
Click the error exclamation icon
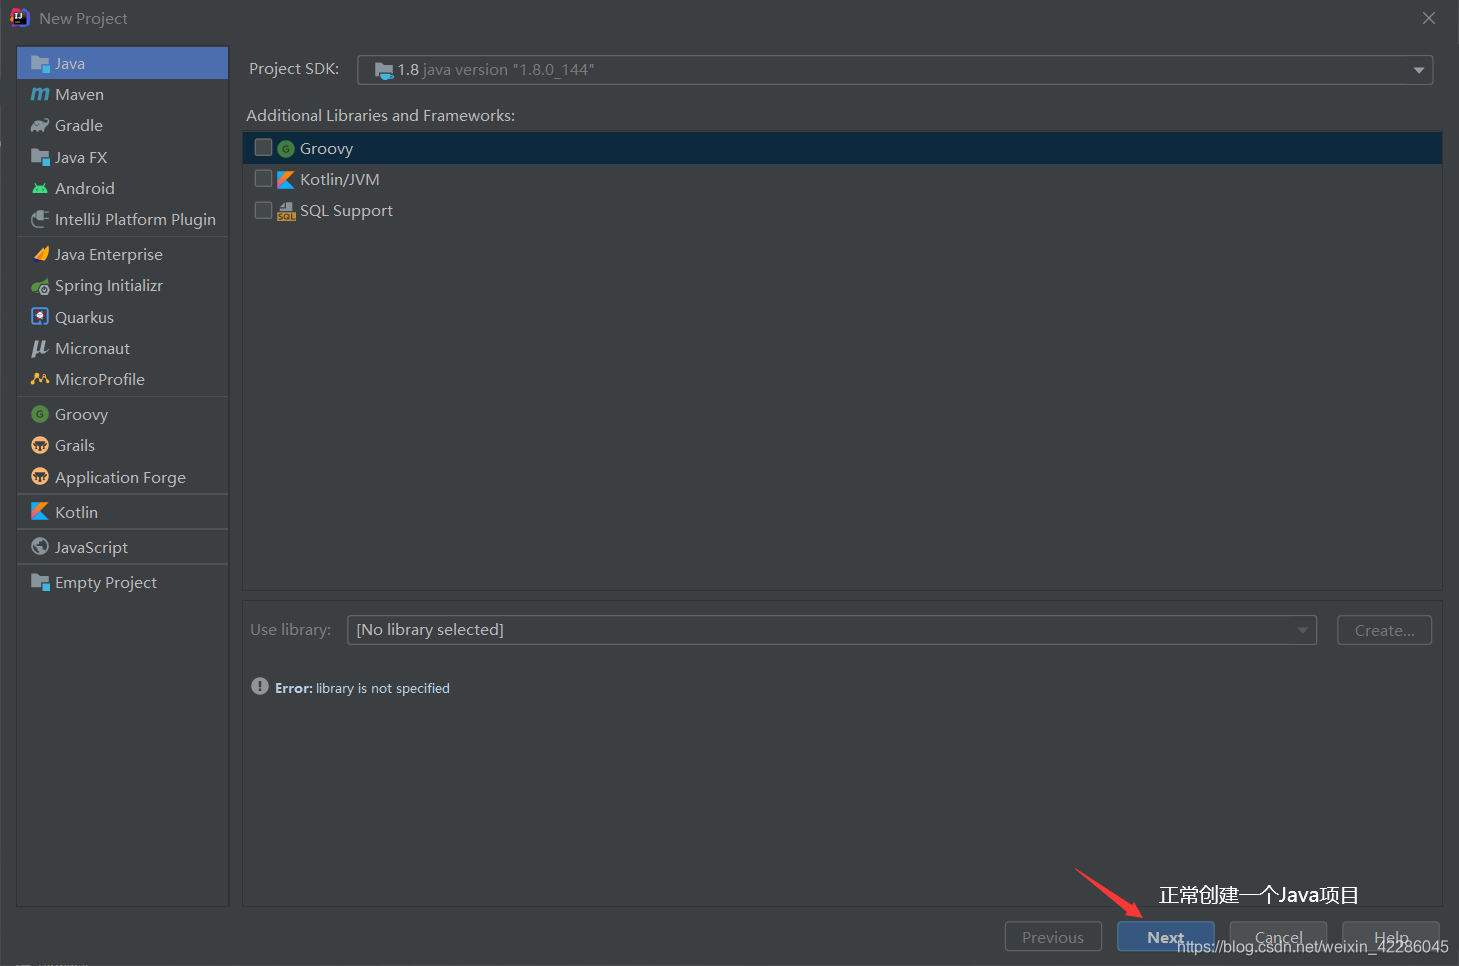pyautogui.click(x=260, y=687)
